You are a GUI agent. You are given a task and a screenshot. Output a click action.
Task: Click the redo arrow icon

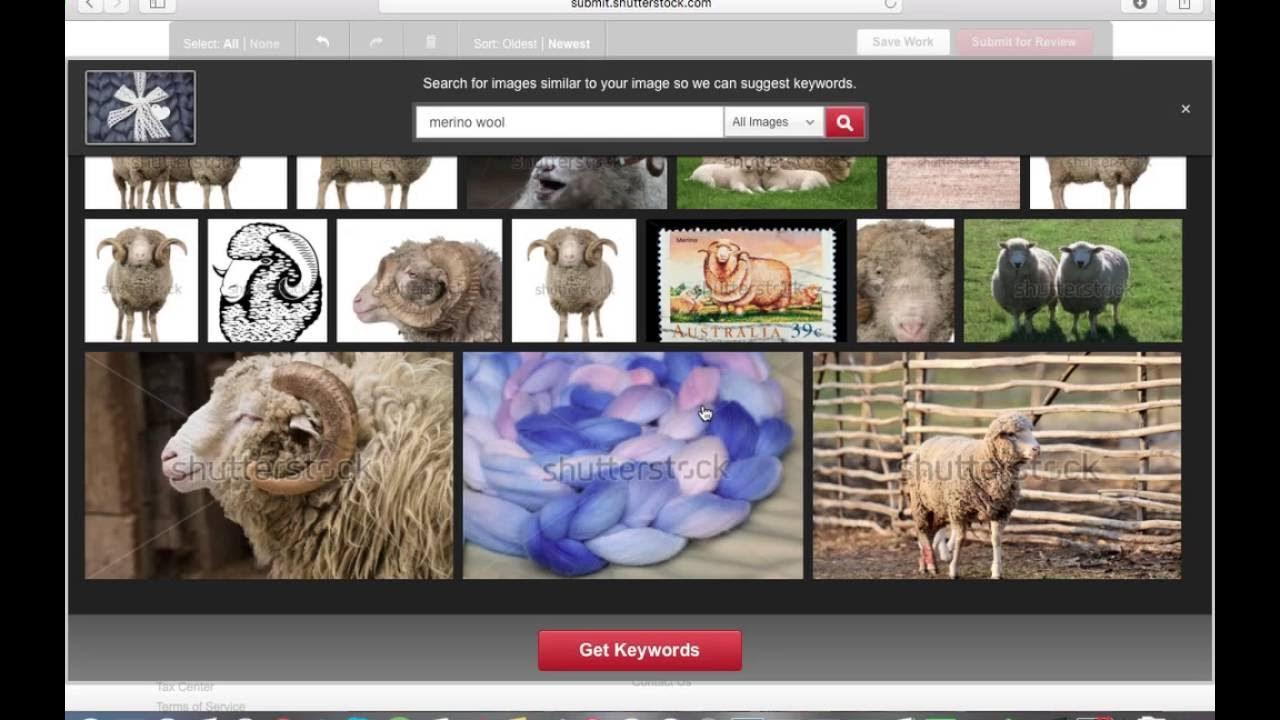click(x=376, y=42)
